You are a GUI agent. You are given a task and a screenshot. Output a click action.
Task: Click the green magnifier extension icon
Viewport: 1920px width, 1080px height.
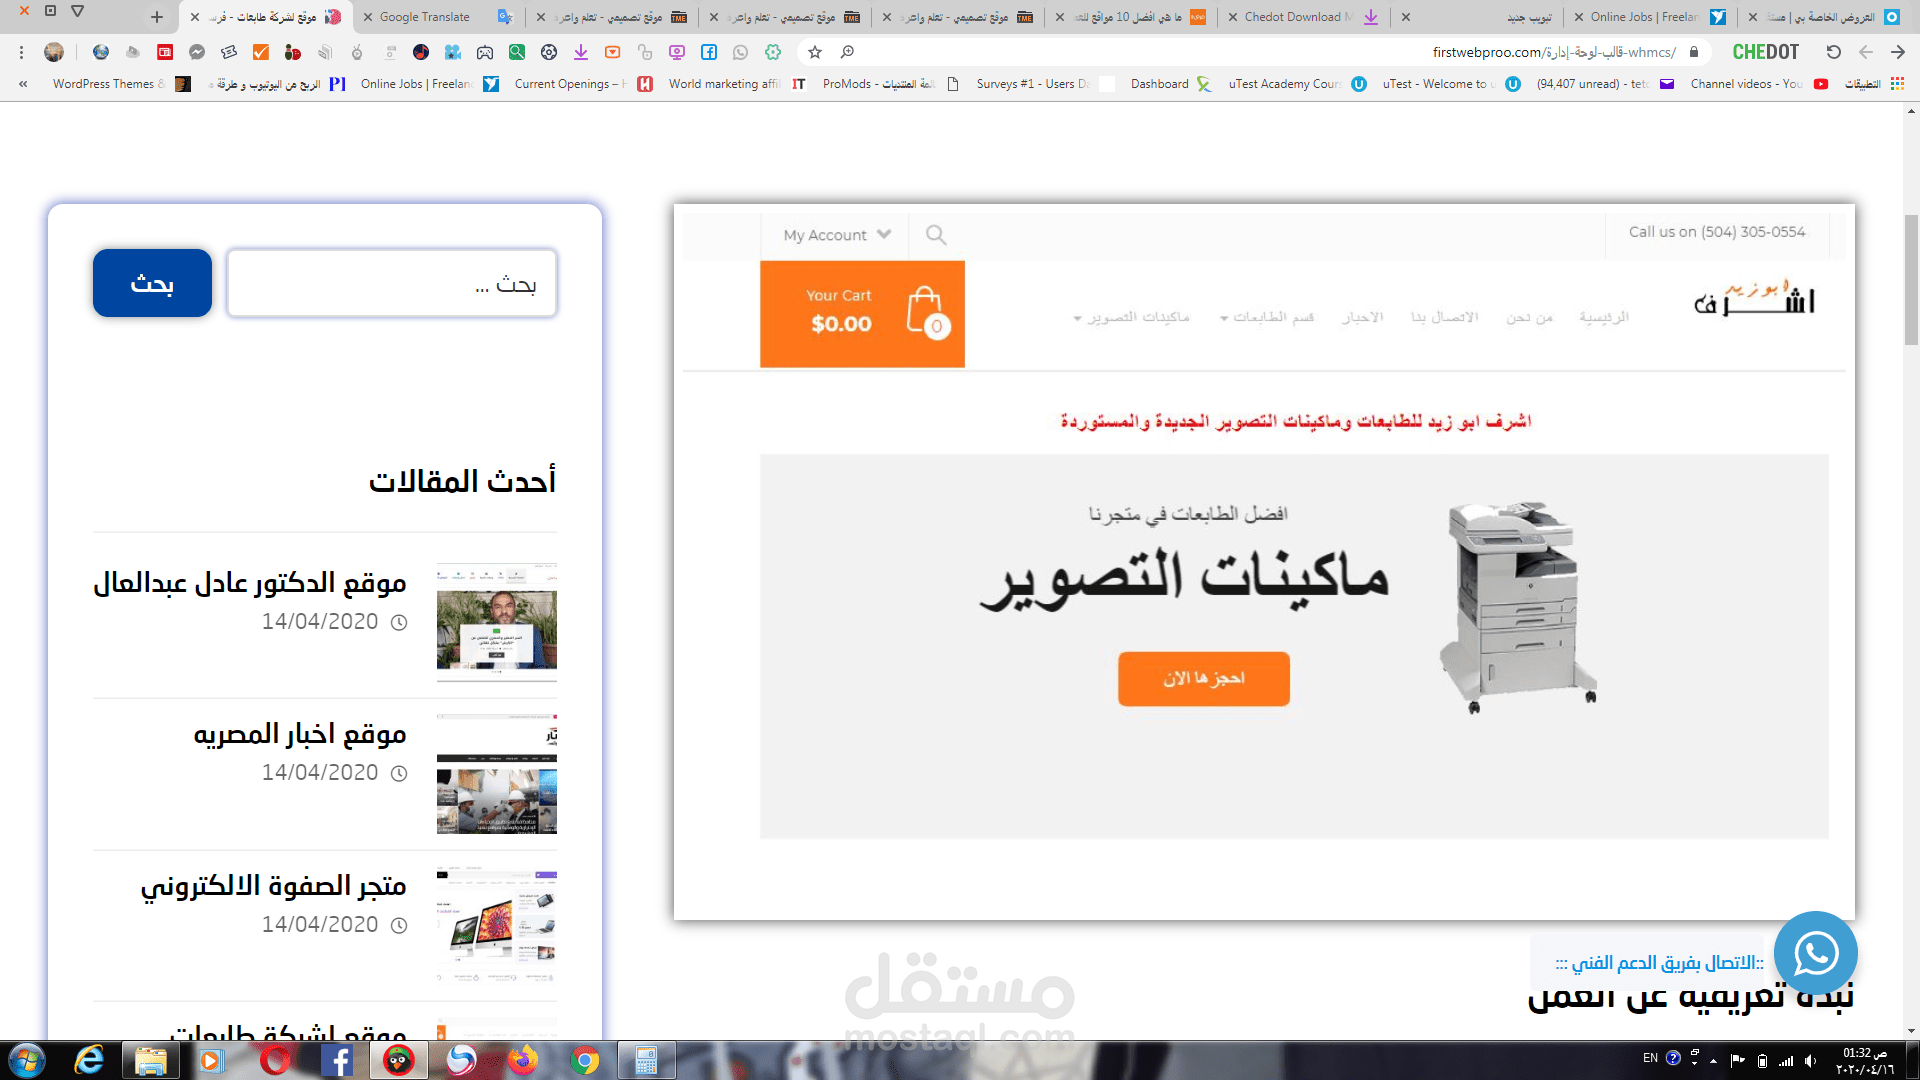tap(517, 52)
